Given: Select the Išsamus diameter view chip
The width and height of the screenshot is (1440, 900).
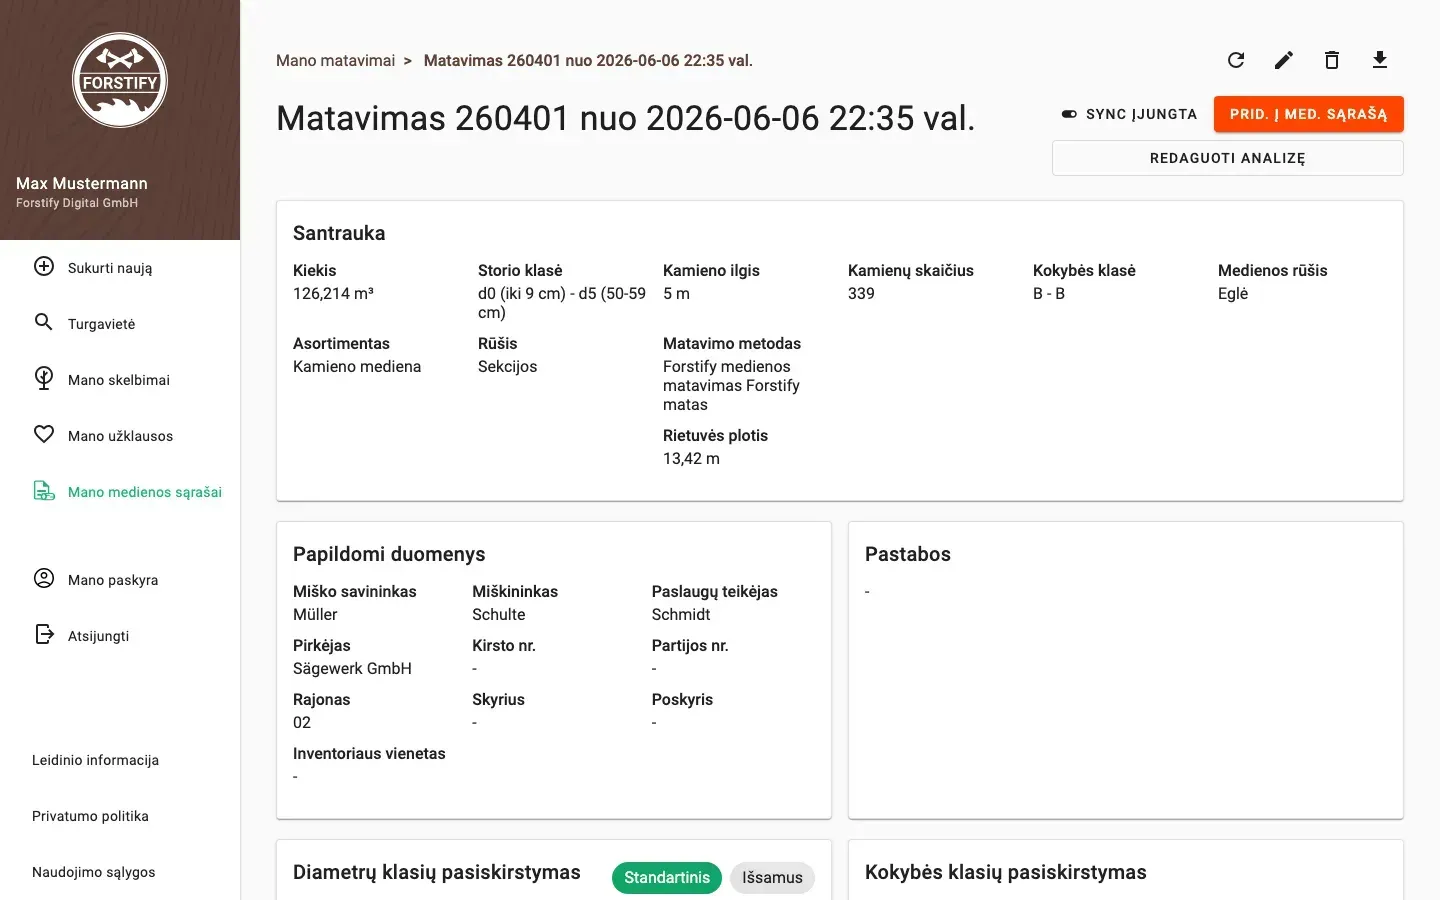Looking at the screenshot, I should (772, 878).
